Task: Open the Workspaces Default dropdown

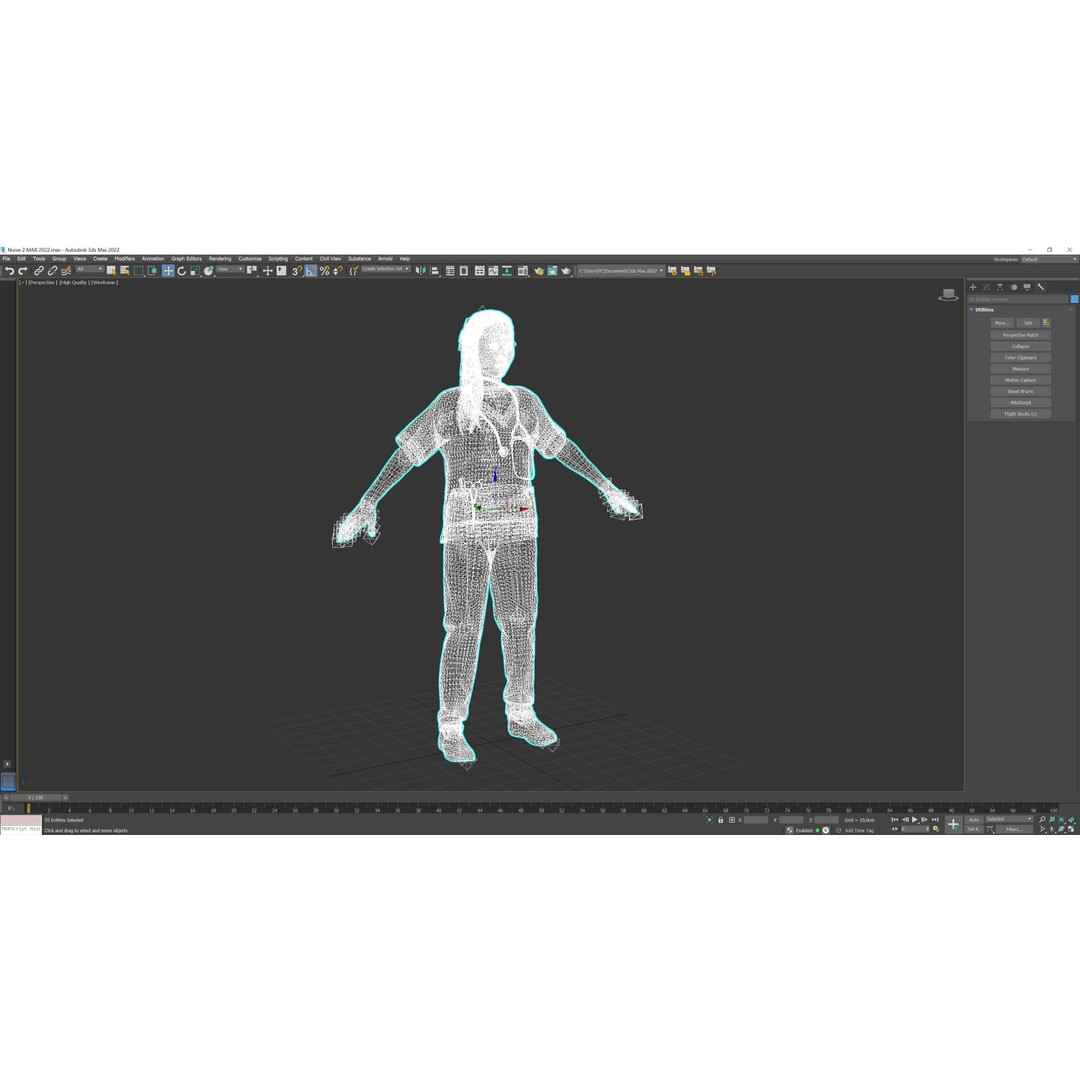Action: click(x=1049, y=259)
